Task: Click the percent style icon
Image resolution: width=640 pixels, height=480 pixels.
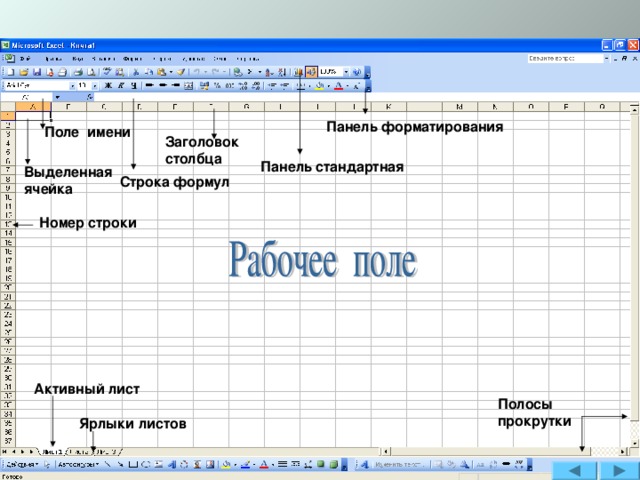Action: tap(217, 86)
